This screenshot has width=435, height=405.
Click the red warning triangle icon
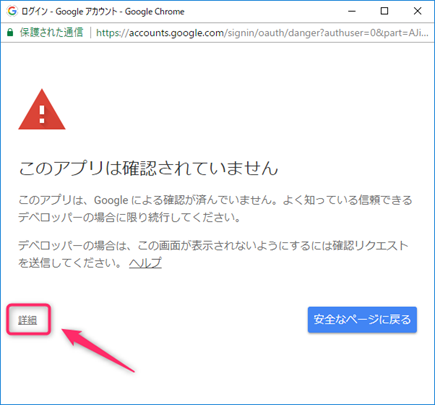click(42, 109)
